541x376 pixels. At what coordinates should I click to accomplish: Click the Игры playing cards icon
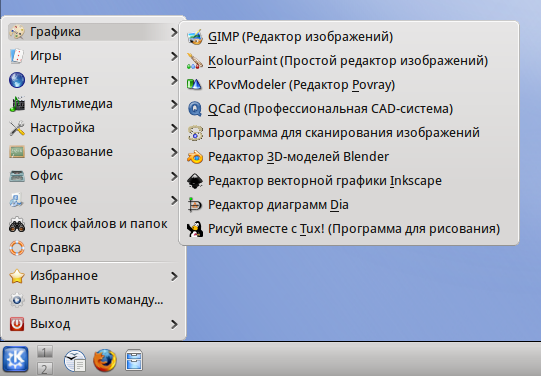pos(17,56)
